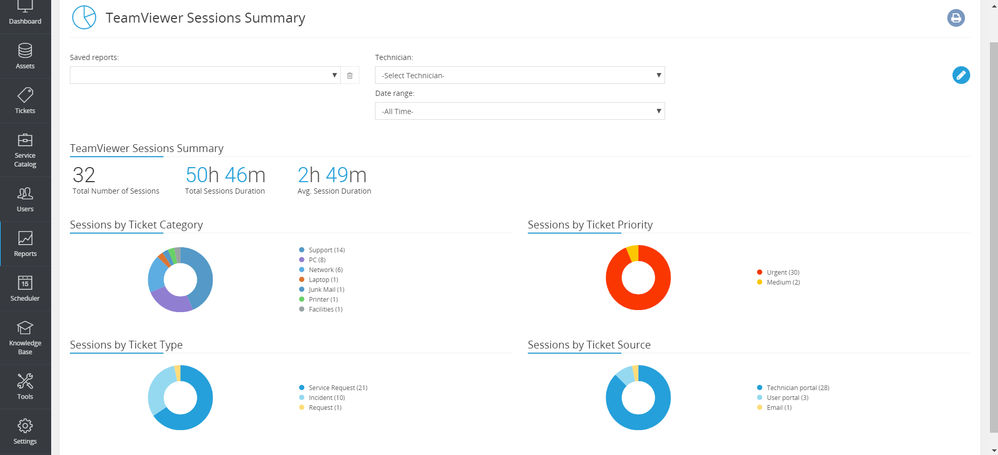Viewport: 998px width, 455px height.
Task: Click the Support (14) legend dot
Action: [x=302, y=250]
